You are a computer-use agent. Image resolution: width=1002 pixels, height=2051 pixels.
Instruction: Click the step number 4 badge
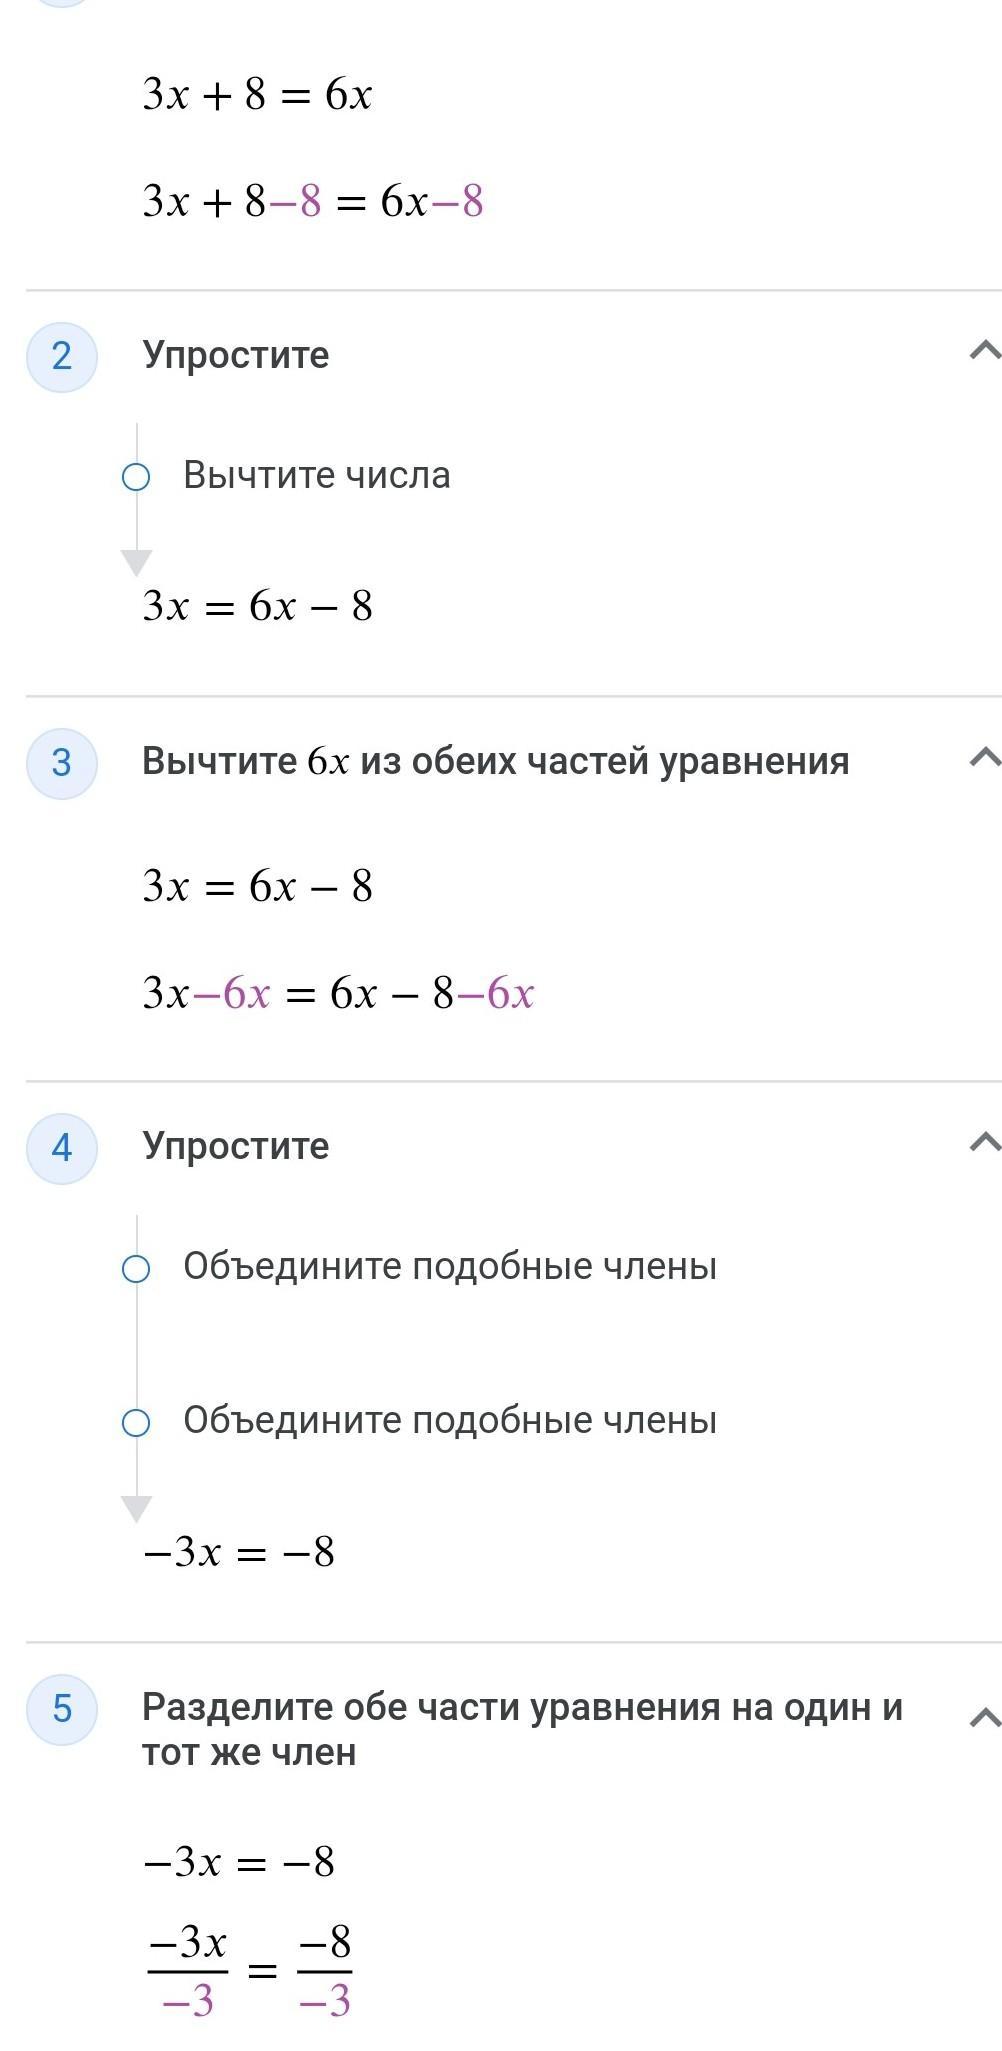click(x=62, y=1148)
